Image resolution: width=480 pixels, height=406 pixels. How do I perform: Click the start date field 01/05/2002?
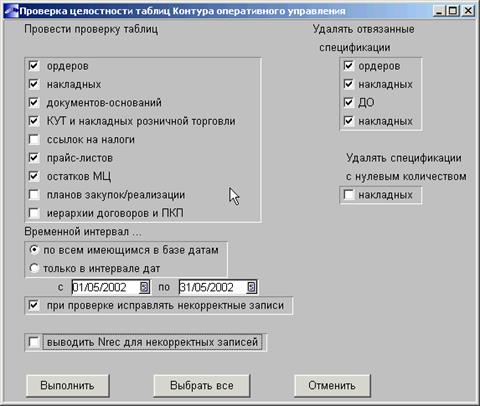tap(105, 287)
